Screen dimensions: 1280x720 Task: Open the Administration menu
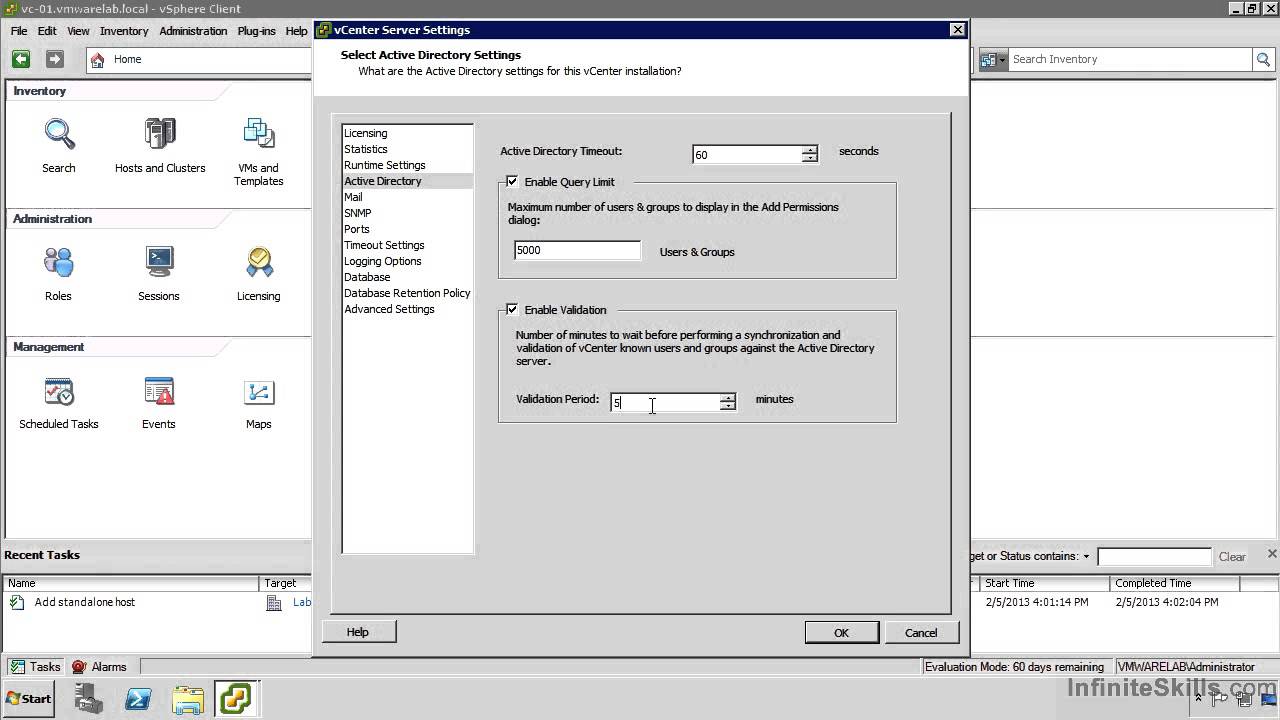pos(193,31)
